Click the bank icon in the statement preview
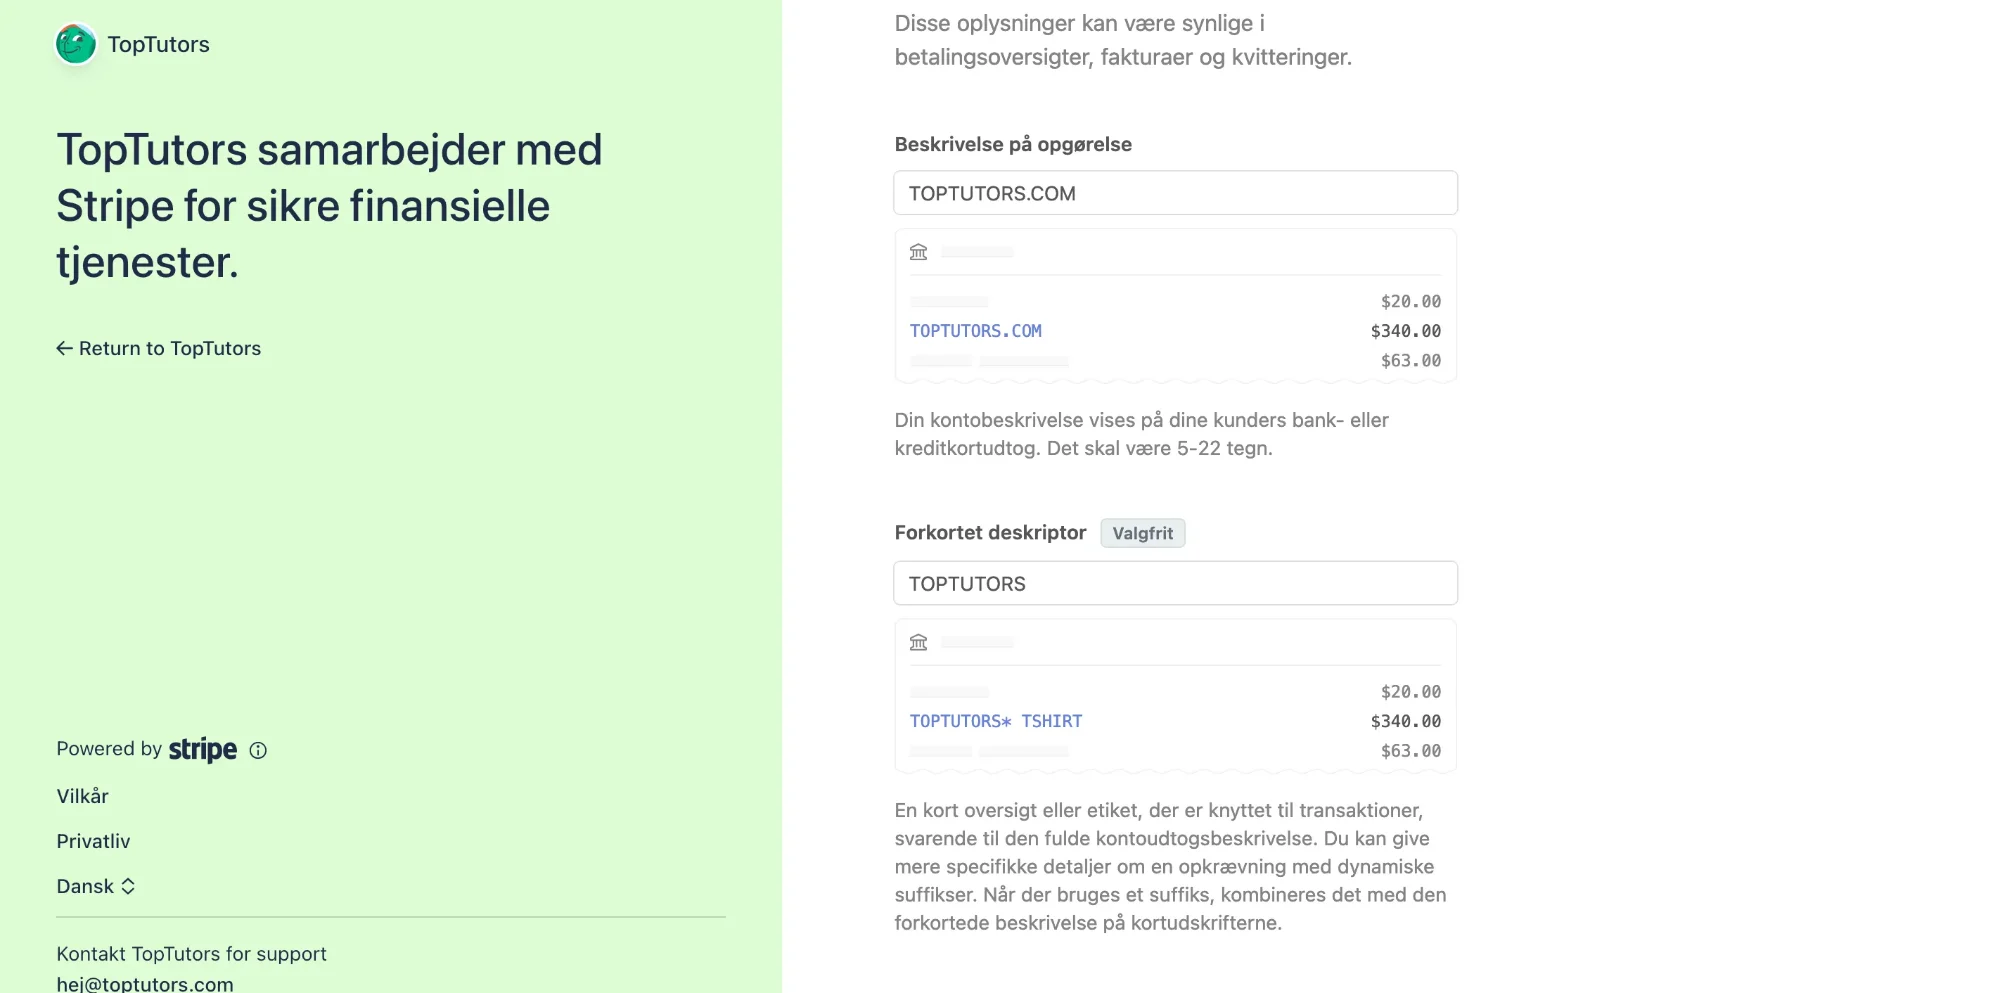 (x=918, y=252)
